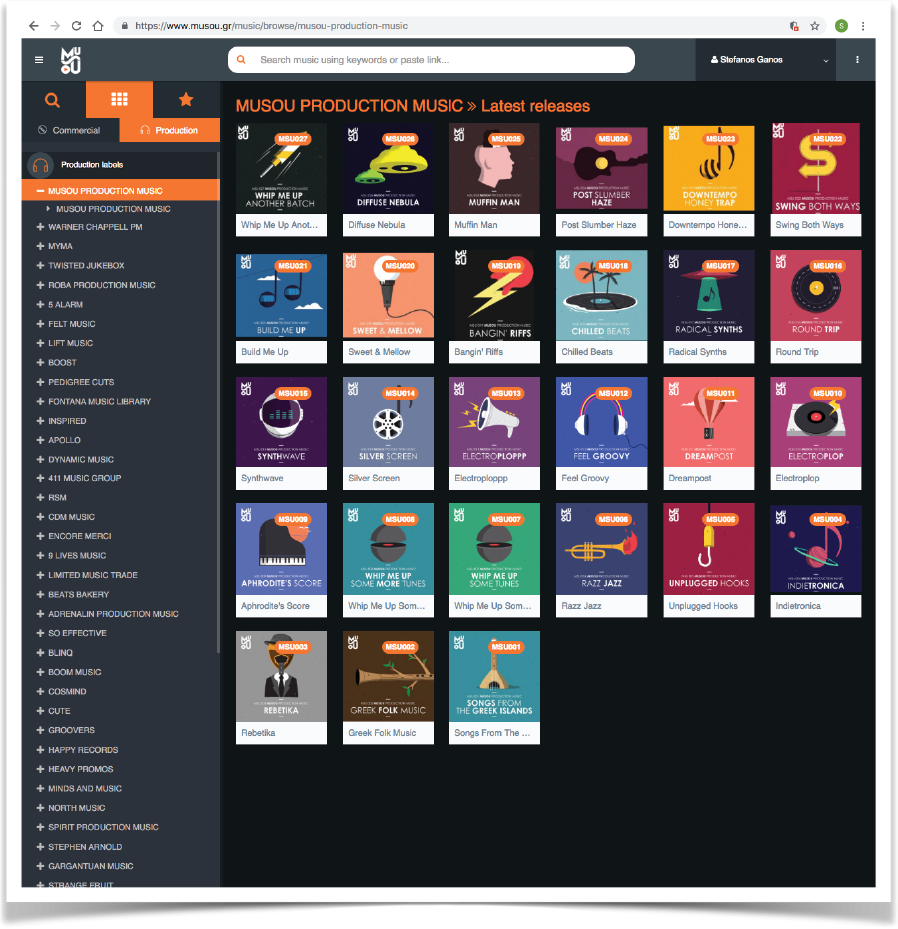Select the COSMIND label

pyautogui.click(x=68, y=691)
